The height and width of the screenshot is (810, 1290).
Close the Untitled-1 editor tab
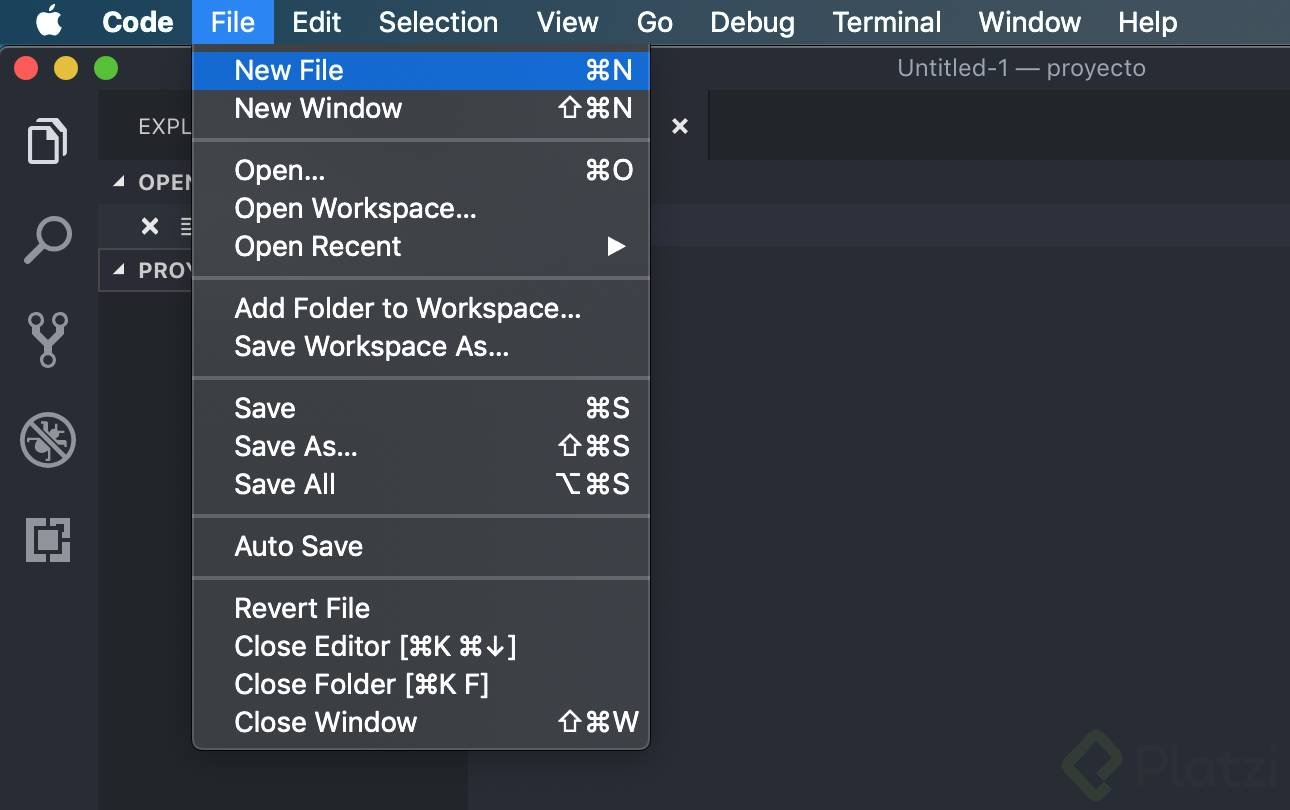click(680, 126)
